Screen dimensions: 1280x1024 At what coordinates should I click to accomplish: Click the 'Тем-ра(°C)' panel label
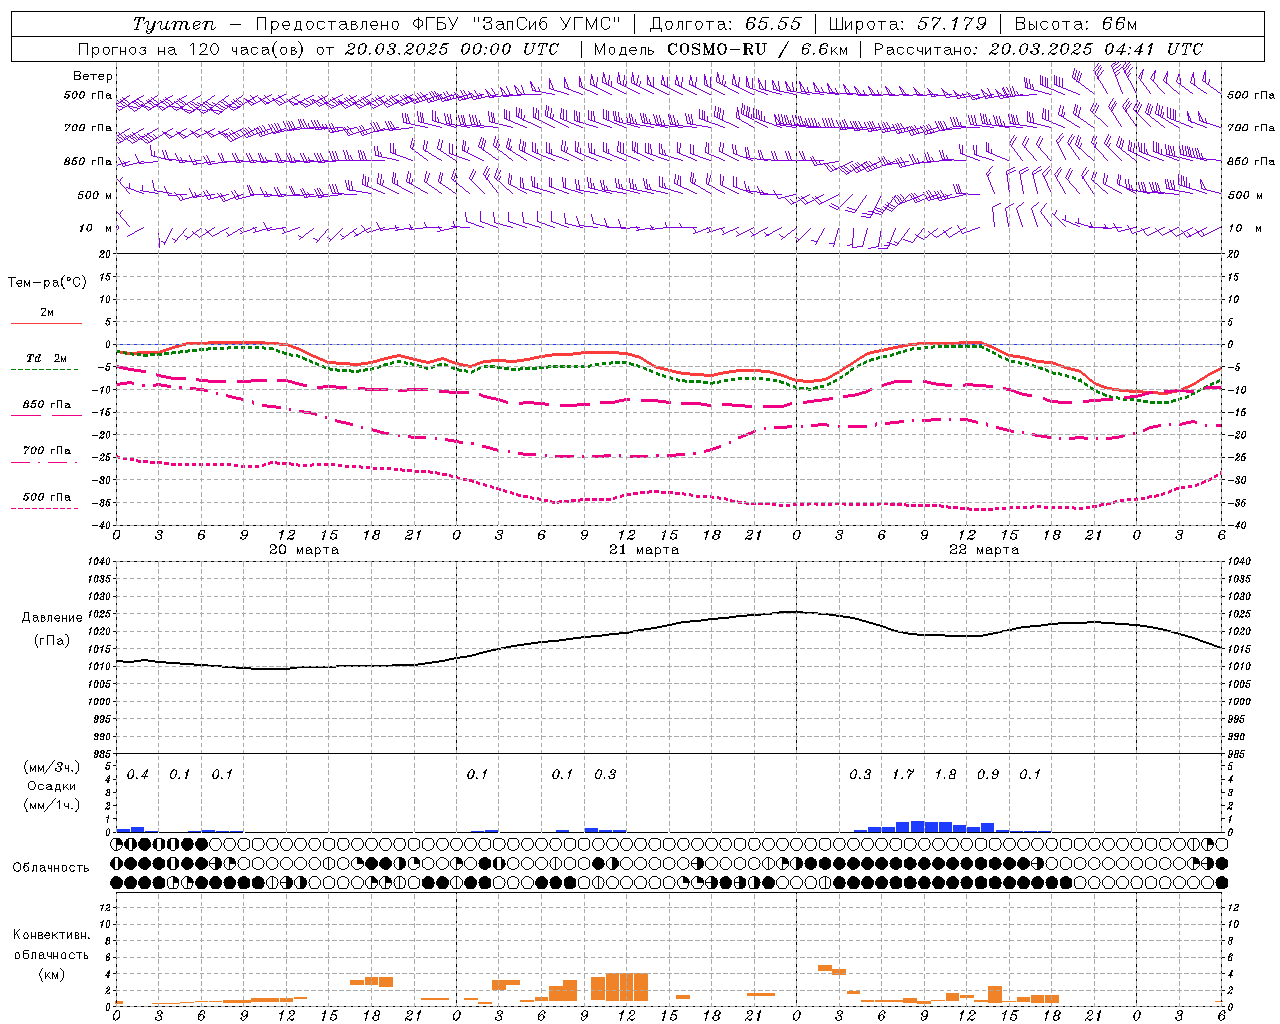(47, 283)
